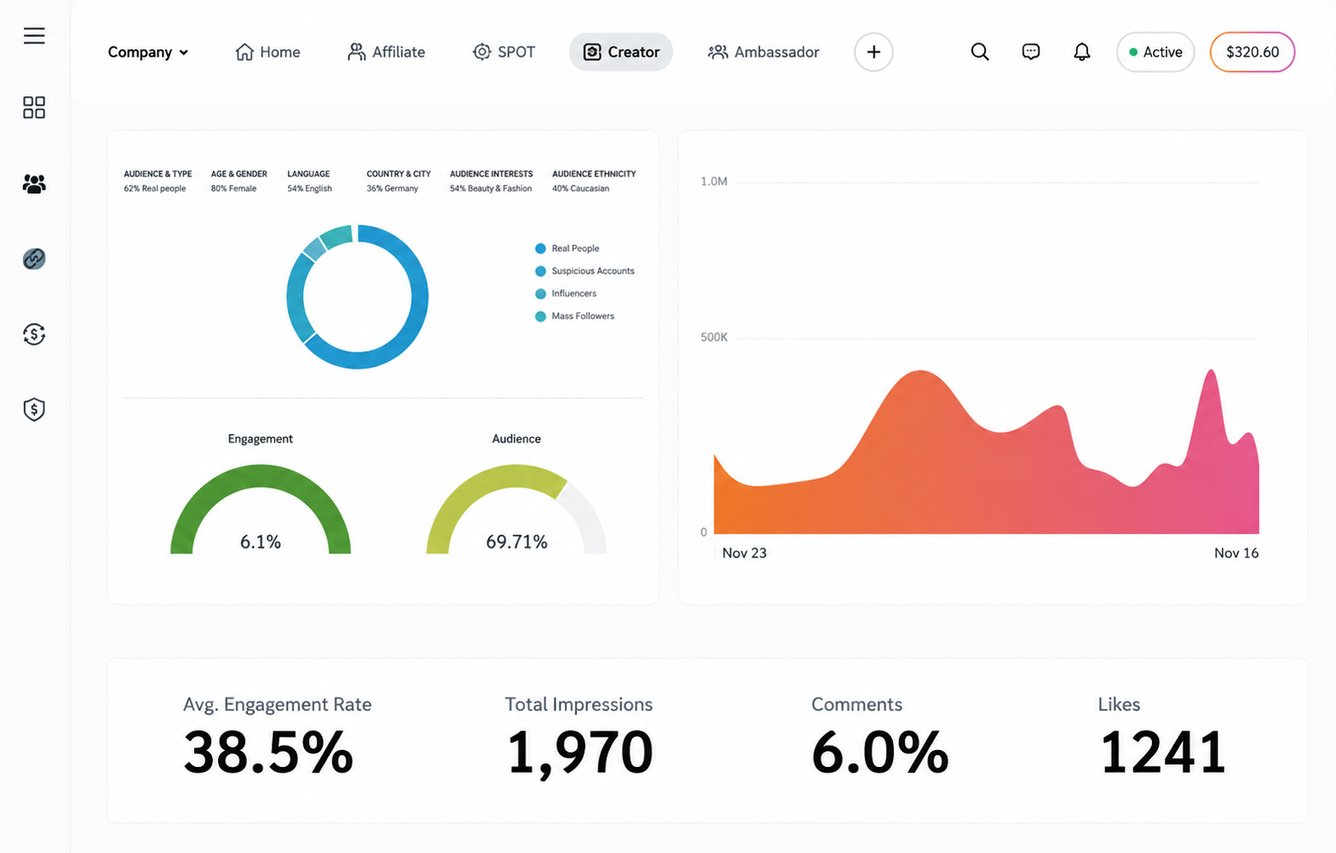This screenshot has width=1336, height=853.
Task: Go to the SPOT tab
Action: (504, 52)
